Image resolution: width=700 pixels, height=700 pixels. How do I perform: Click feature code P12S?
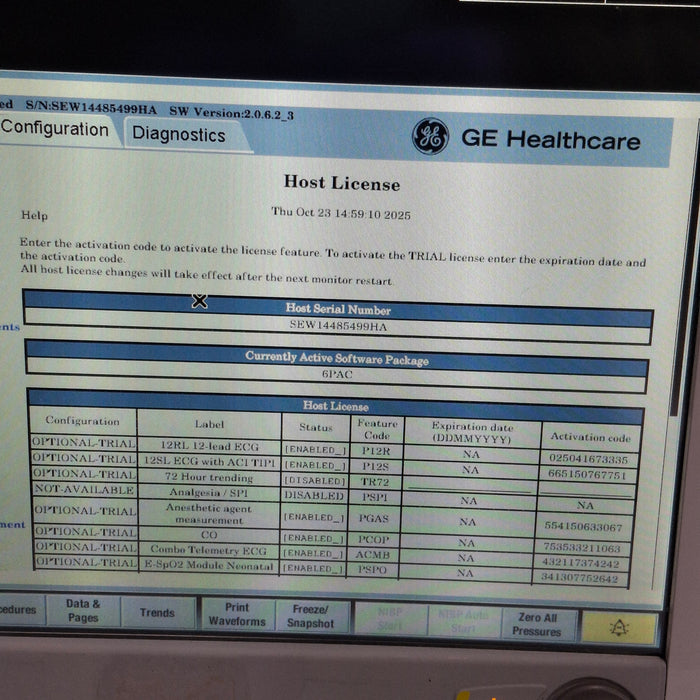375,467
